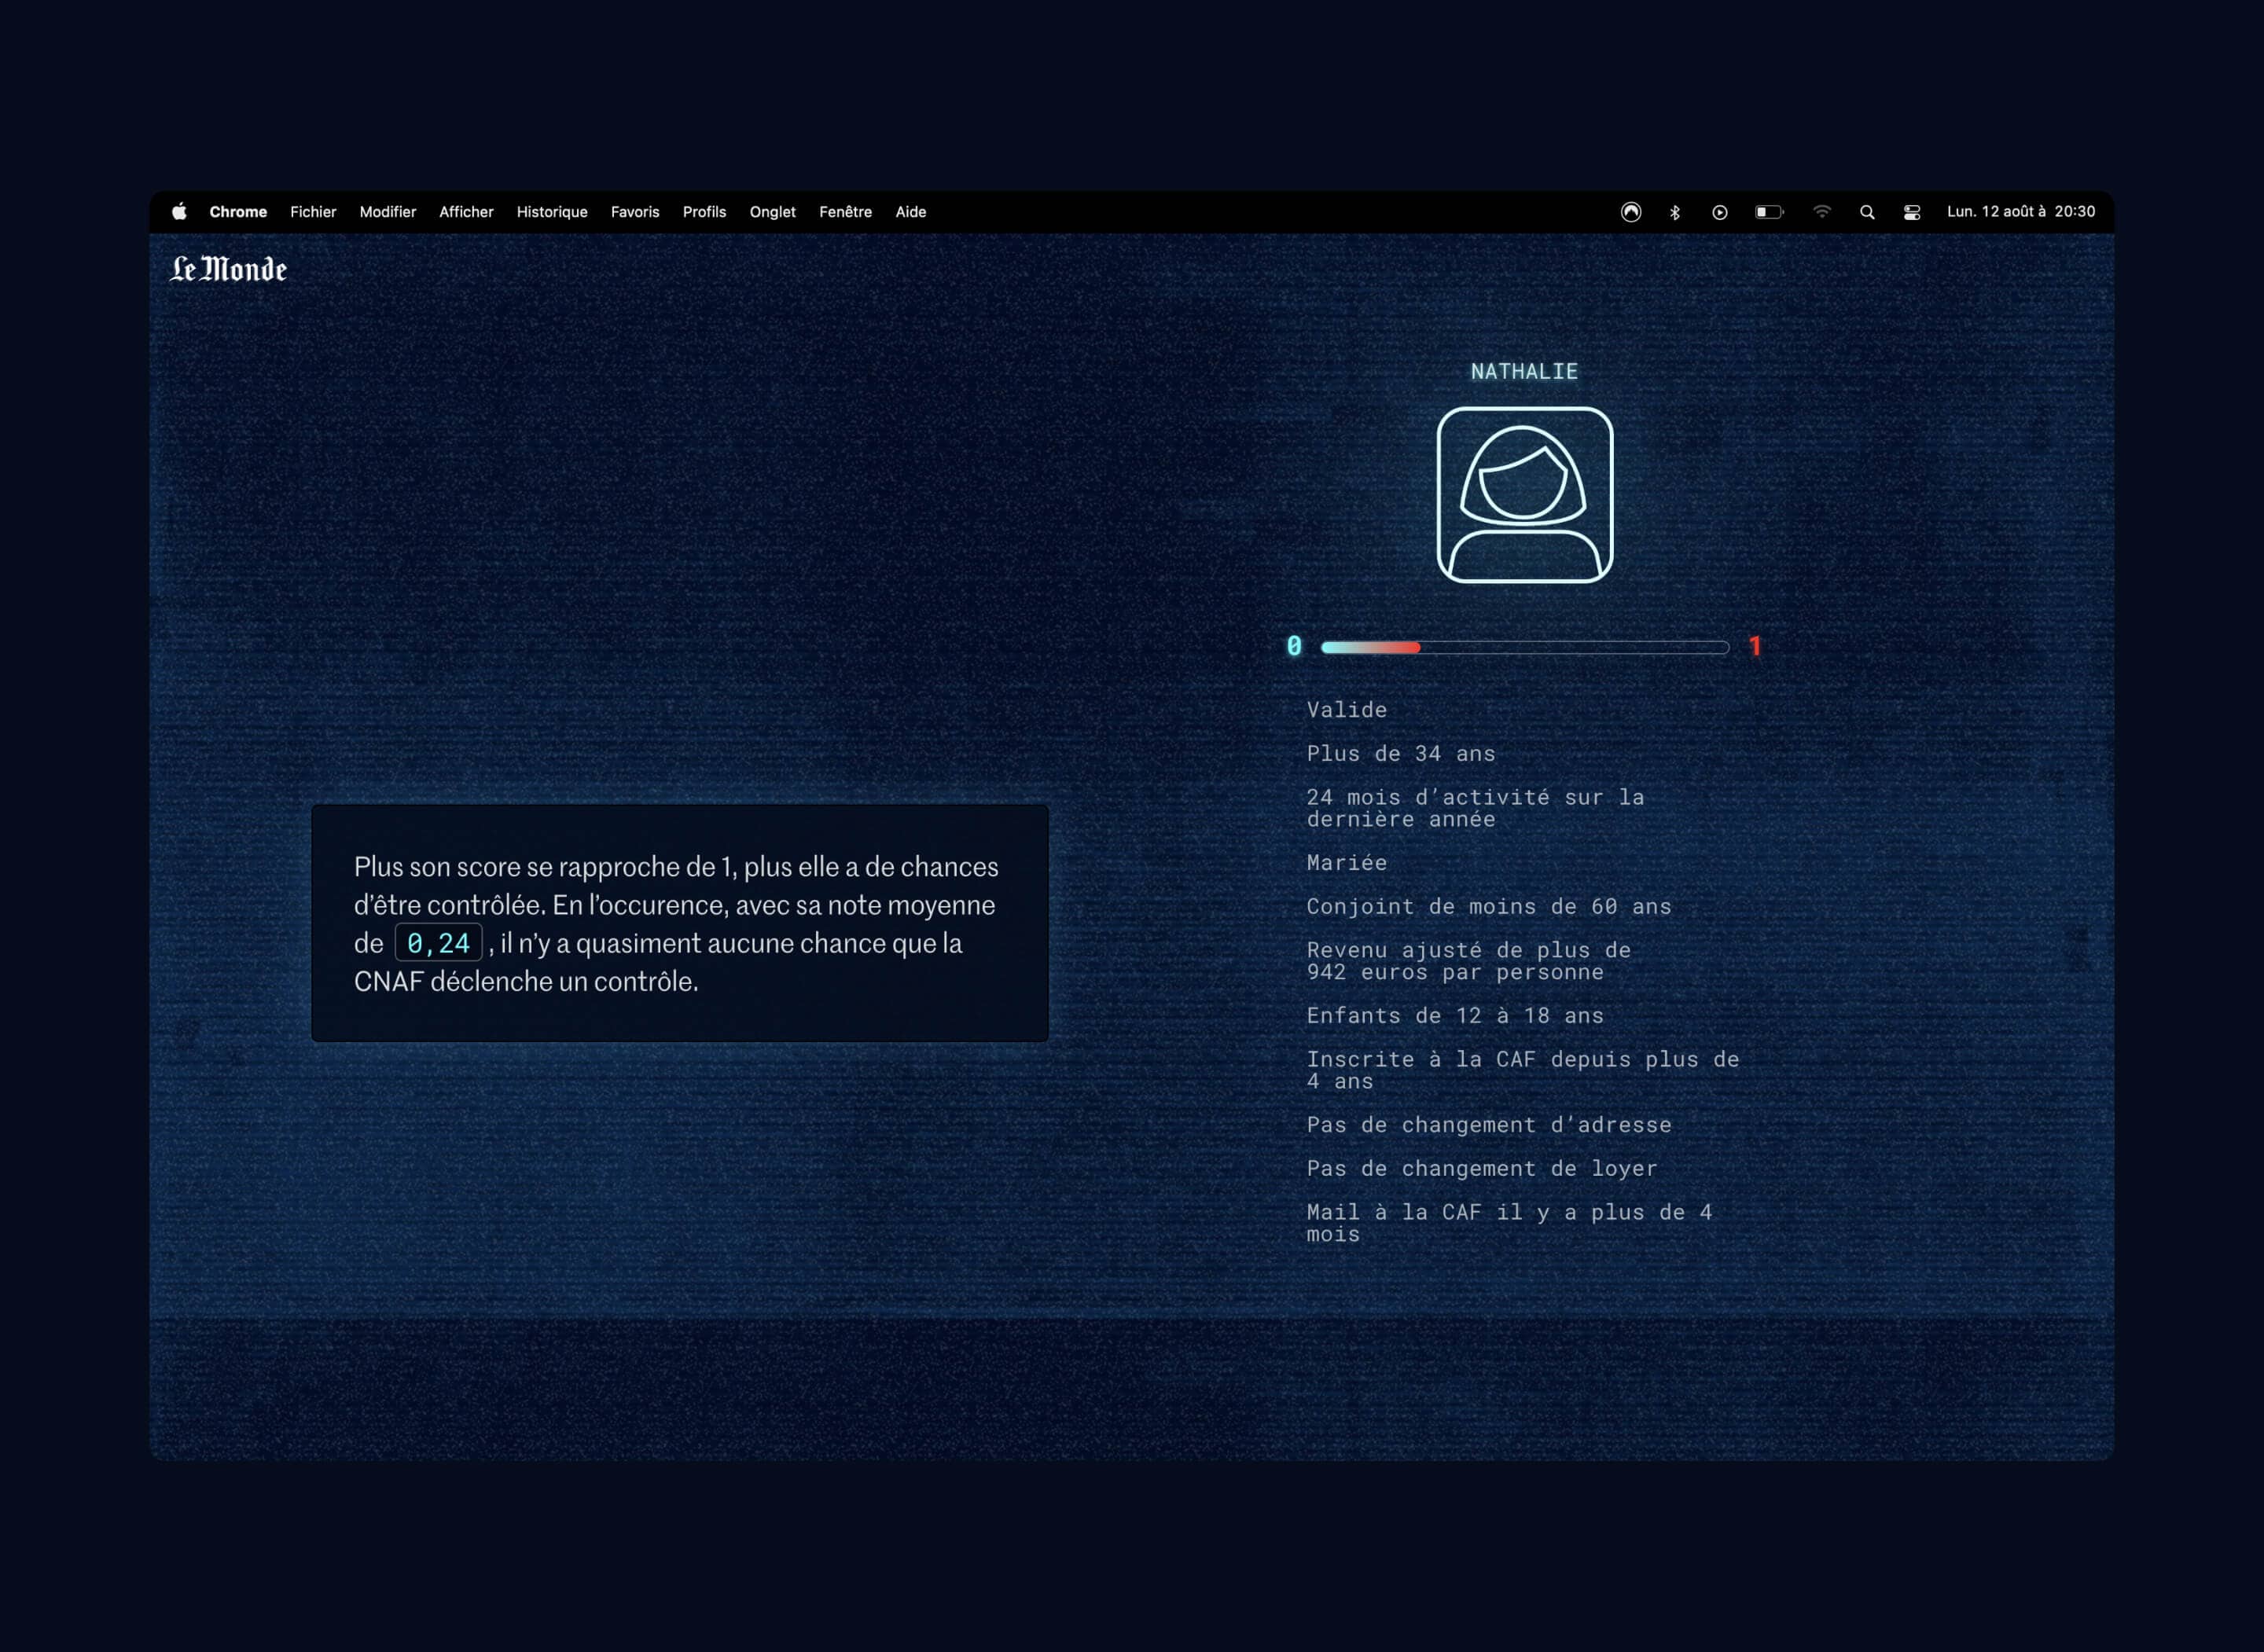2264x1652 pixels.
Task: Click the 0,24 score value badge
Action: (439, 943)
